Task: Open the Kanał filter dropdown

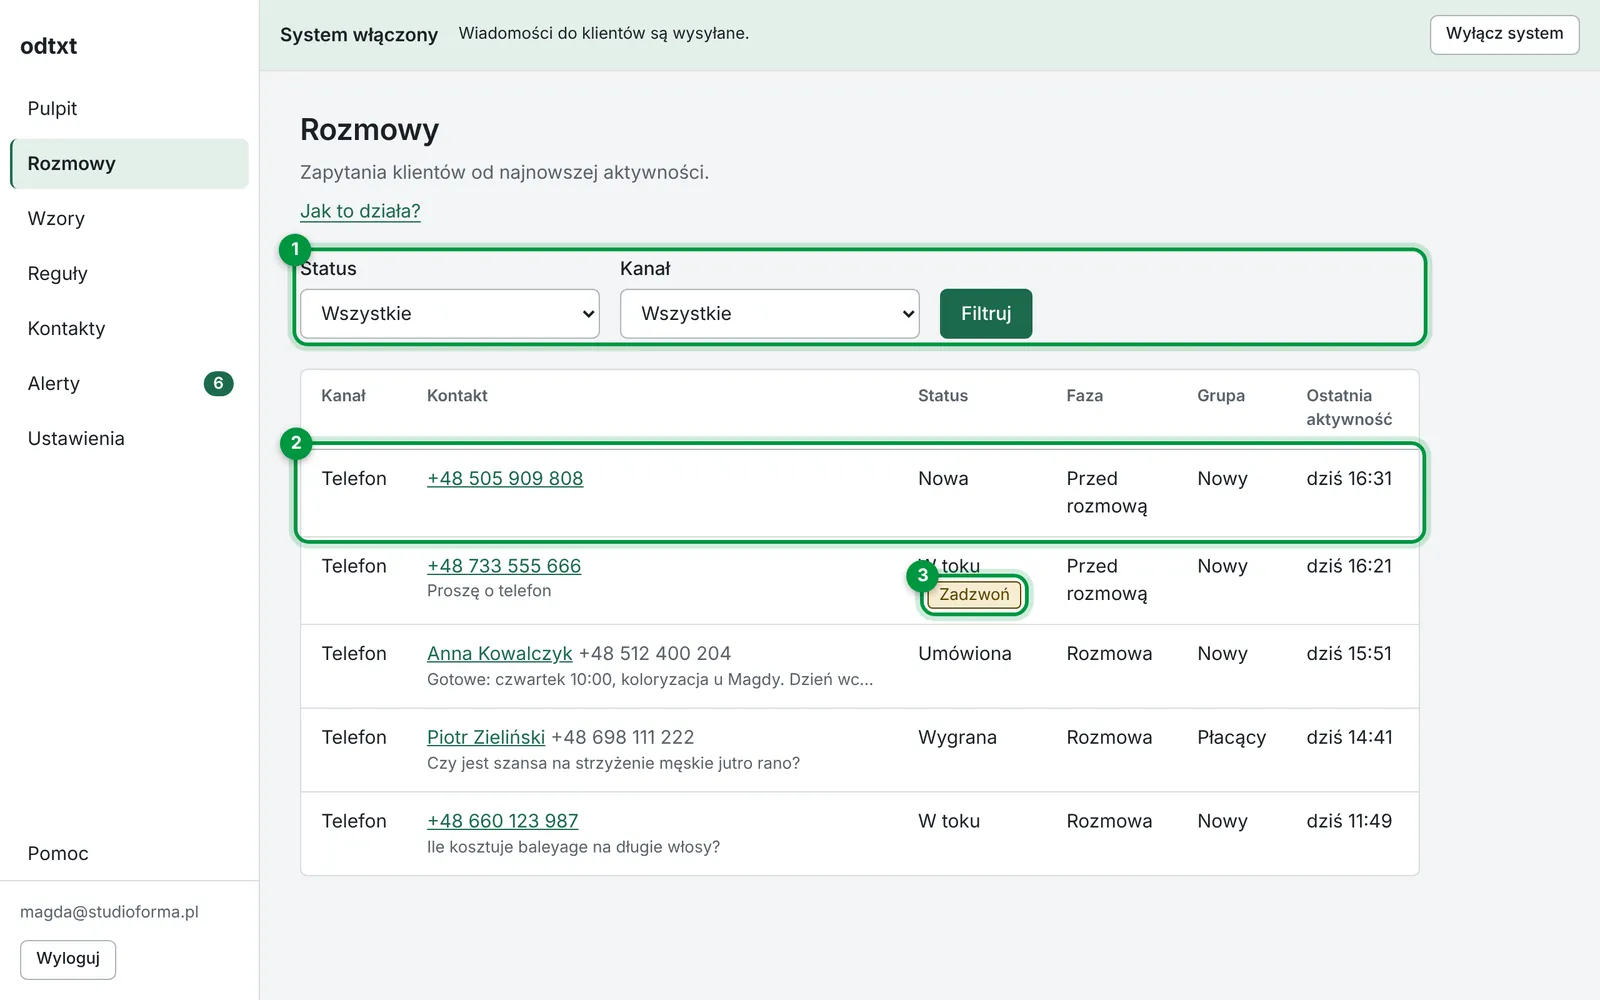Action: click(x=770, y=314)
